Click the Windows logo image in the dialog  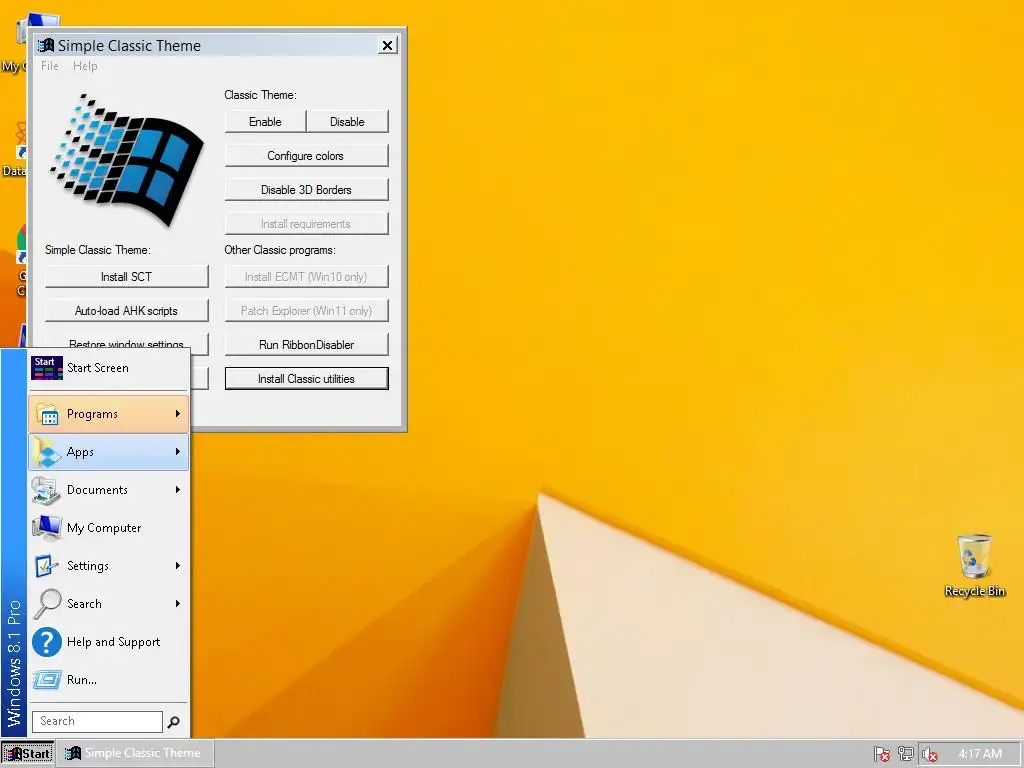(127, 161)
